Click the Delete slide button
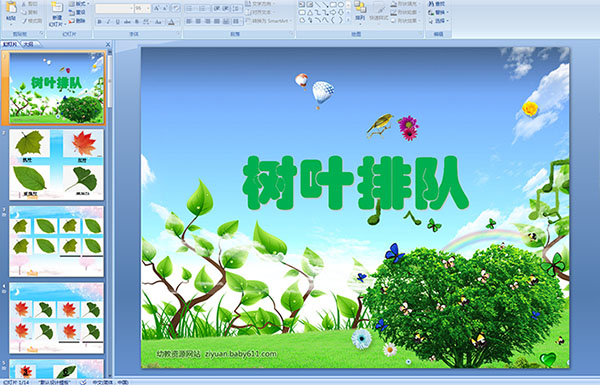The height and width of the screenshot is (385, 600). click(78, 21)
